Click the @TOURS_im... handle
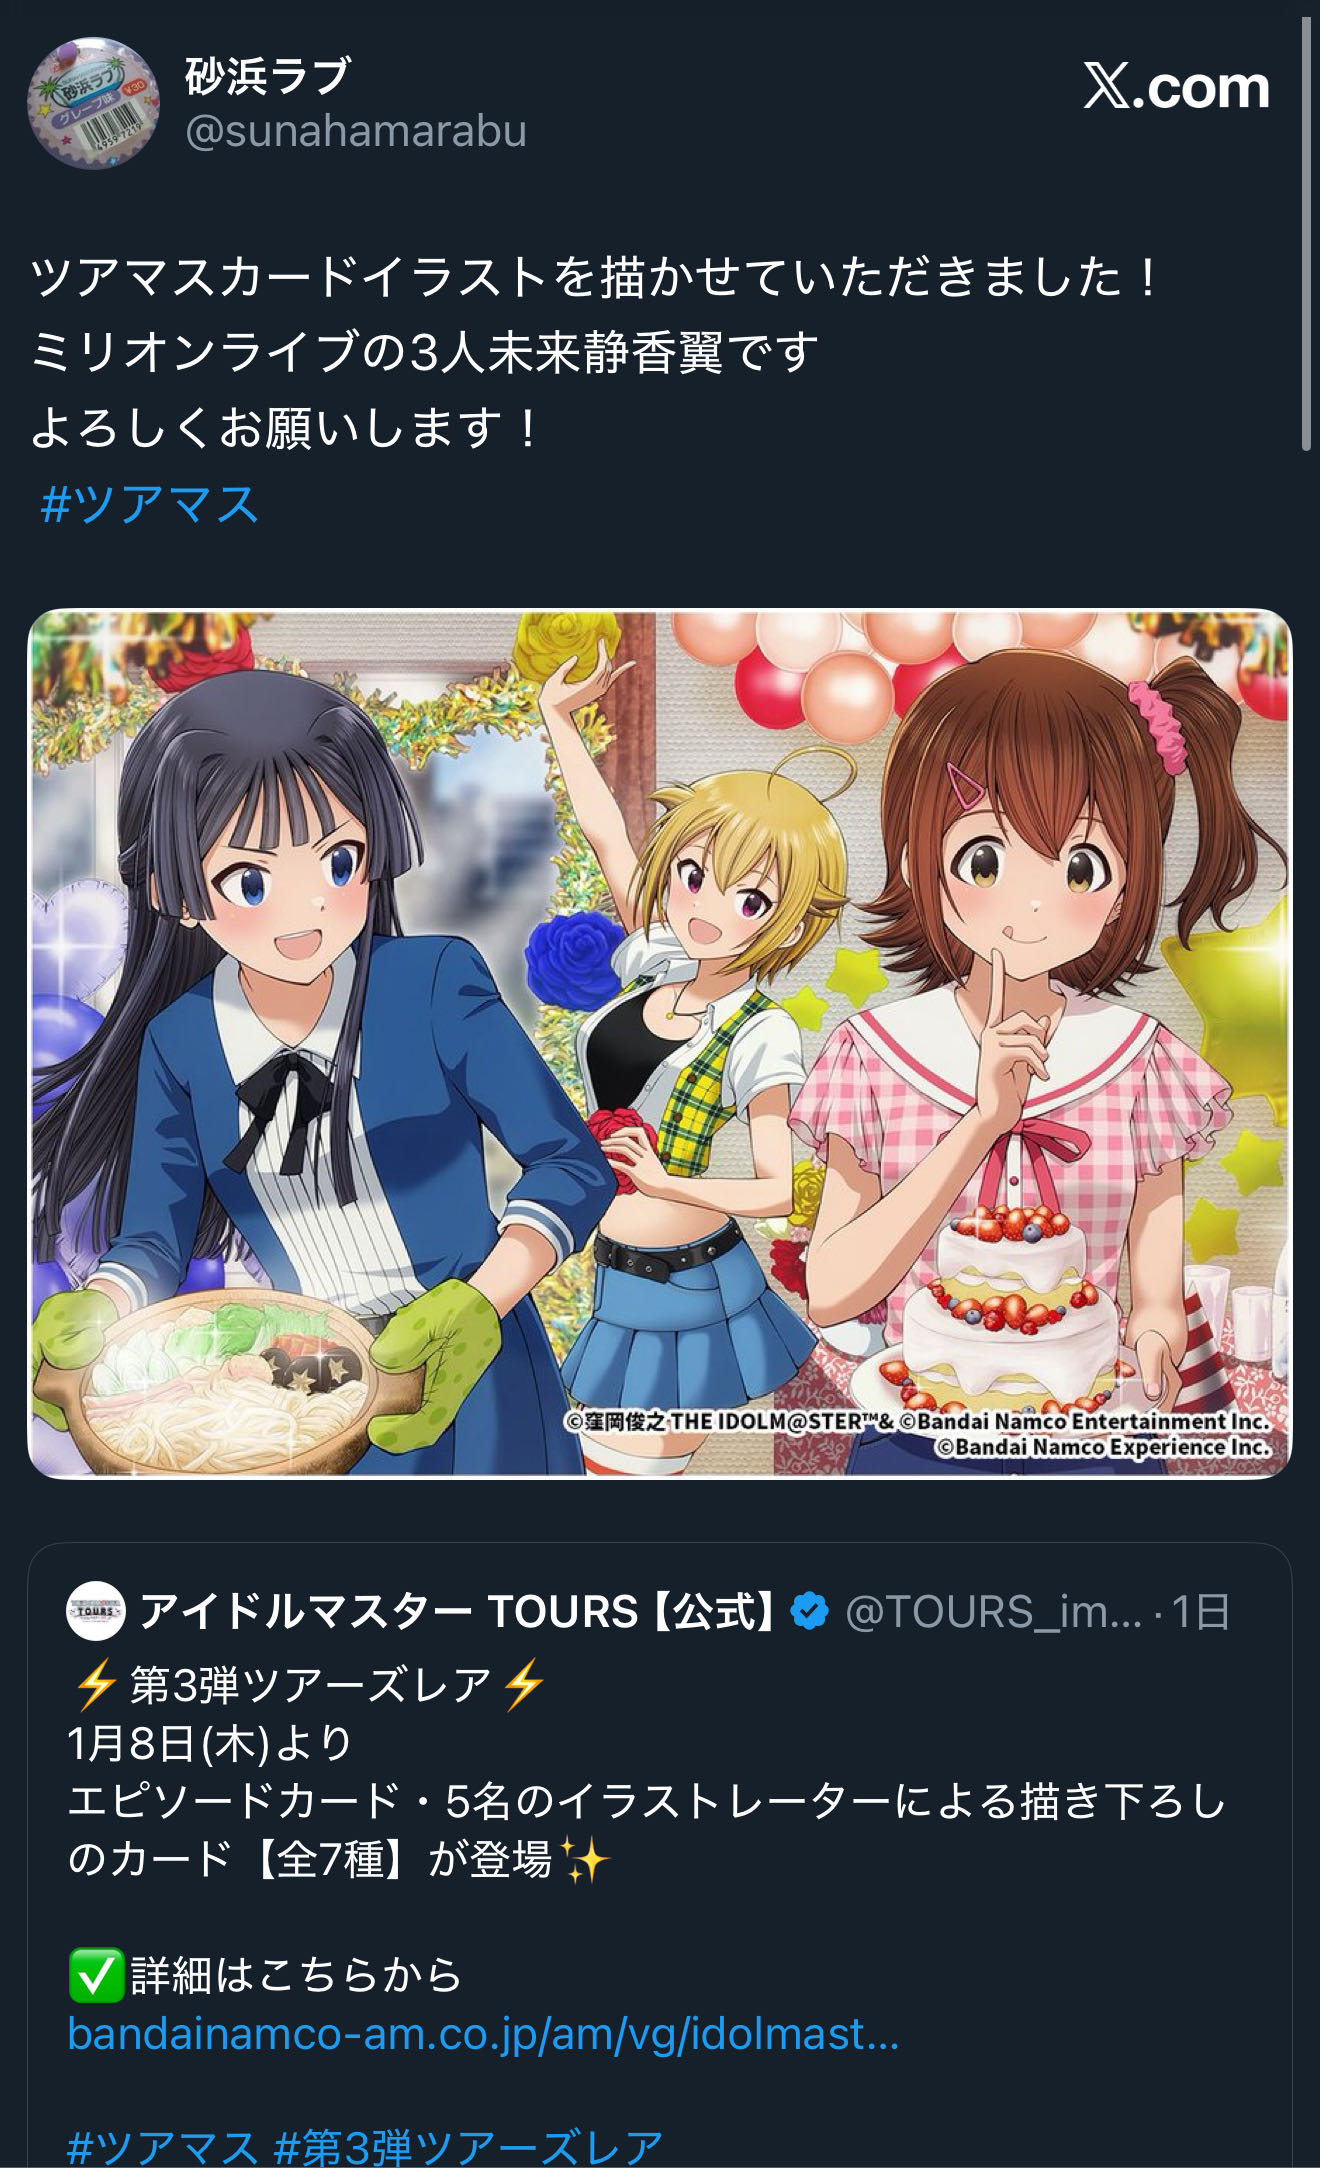The height and width of the screenshot is (2168, 1320). point(993,1611)
